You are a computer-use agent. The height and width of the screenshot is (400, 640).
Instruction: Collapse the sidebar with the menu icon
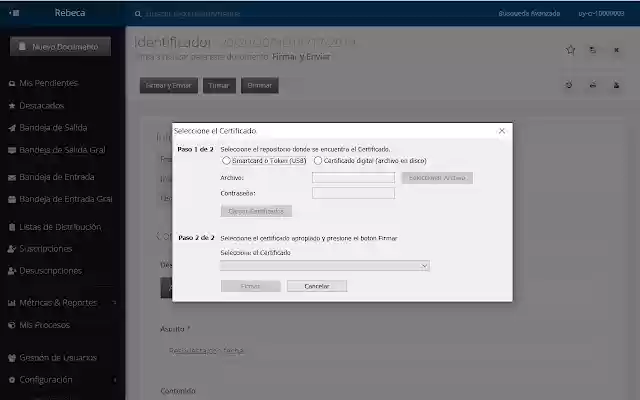[x=14, y=13]
